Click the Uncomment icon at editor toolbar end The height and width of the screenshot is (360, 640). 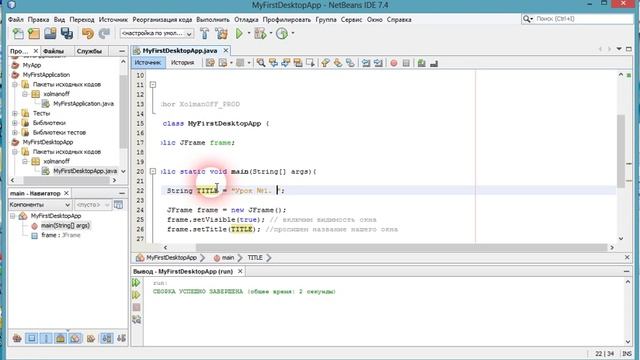coord(434,63)
